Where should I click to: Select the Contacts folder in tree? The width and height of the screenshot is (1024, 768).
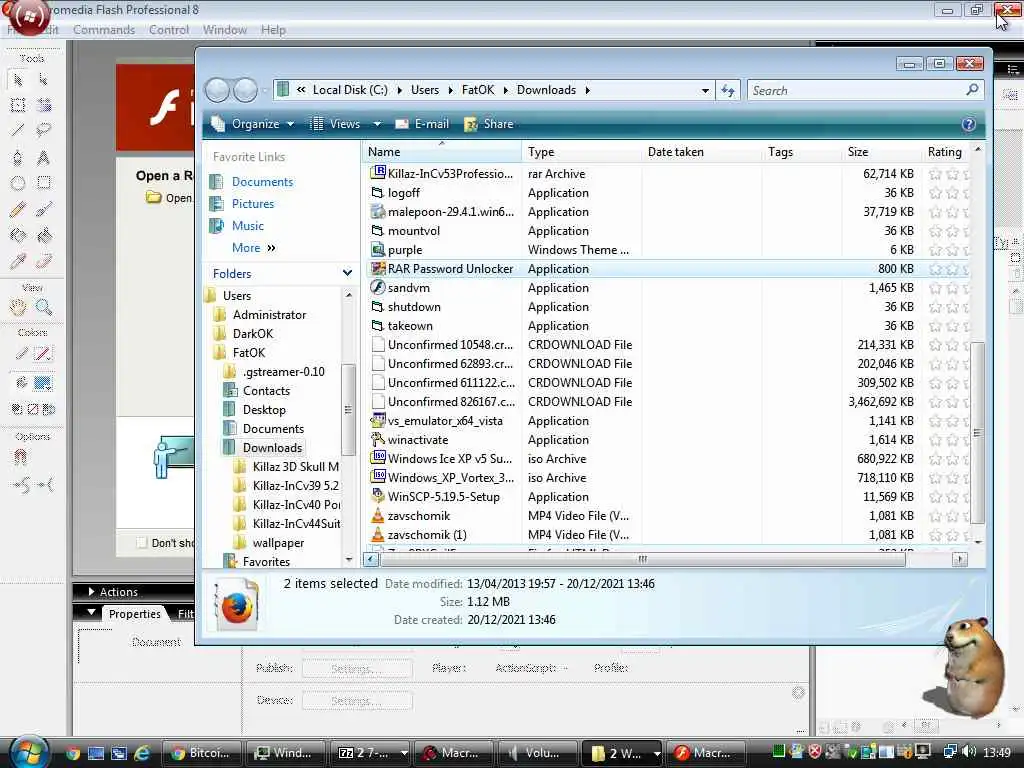tap(266, 391)
